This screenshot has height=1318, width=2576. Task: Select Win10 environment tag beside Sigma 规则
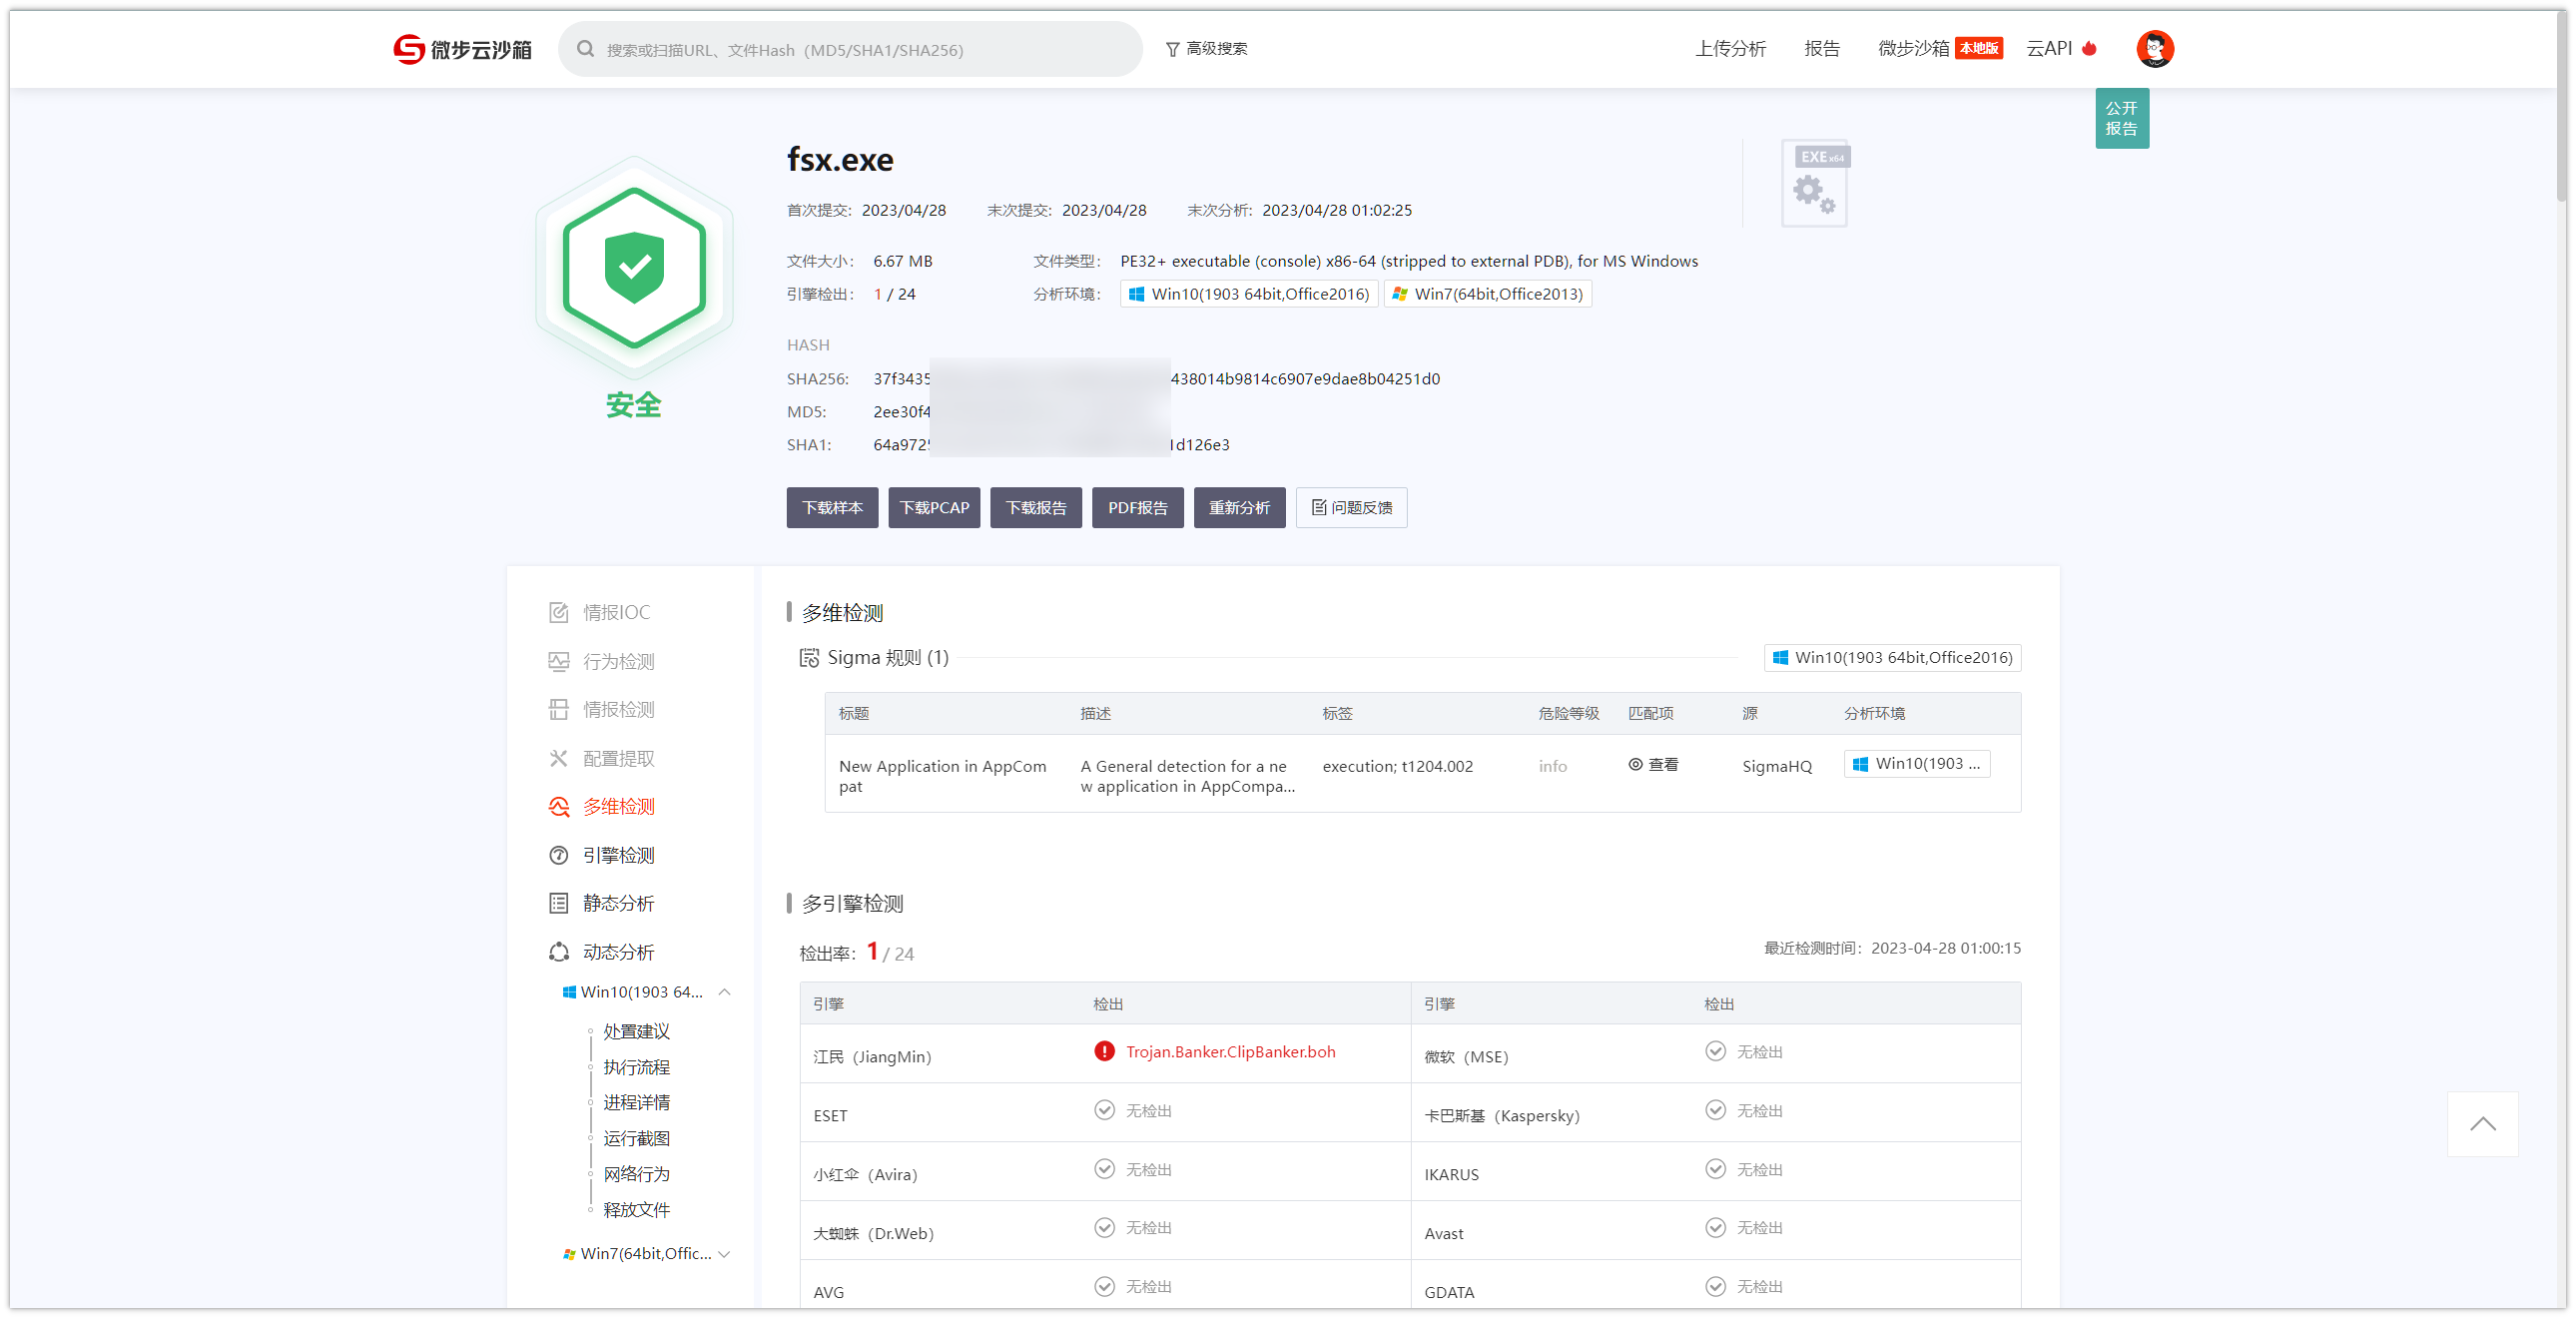pyautogui.click(x=1892, y=657)
